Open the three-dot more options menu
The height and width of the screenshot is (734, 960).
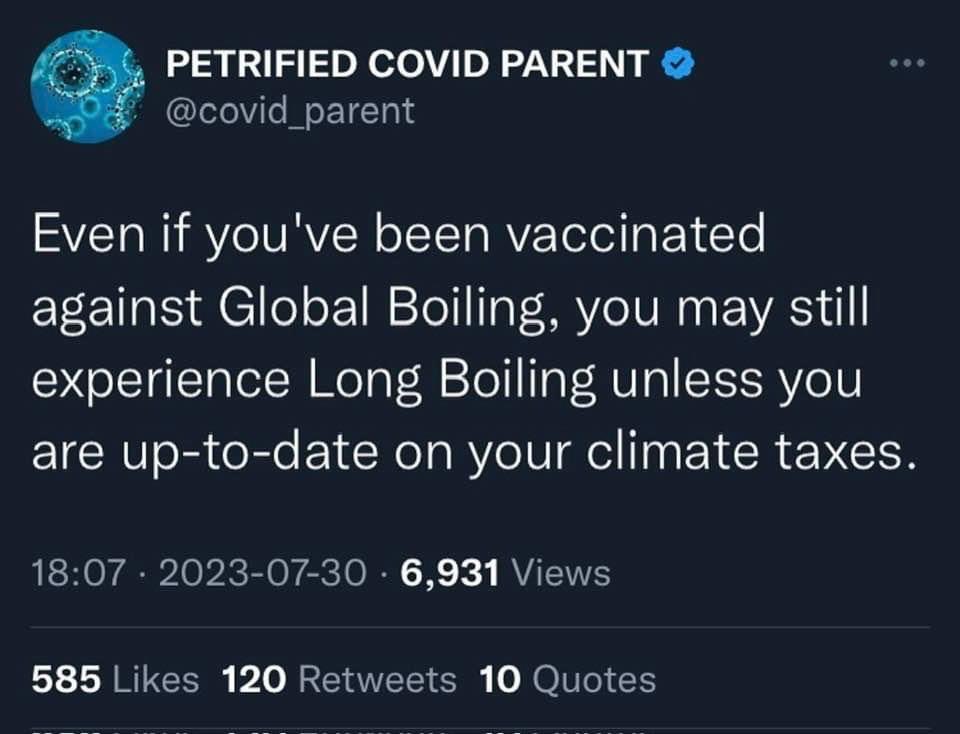click(907, 64)
